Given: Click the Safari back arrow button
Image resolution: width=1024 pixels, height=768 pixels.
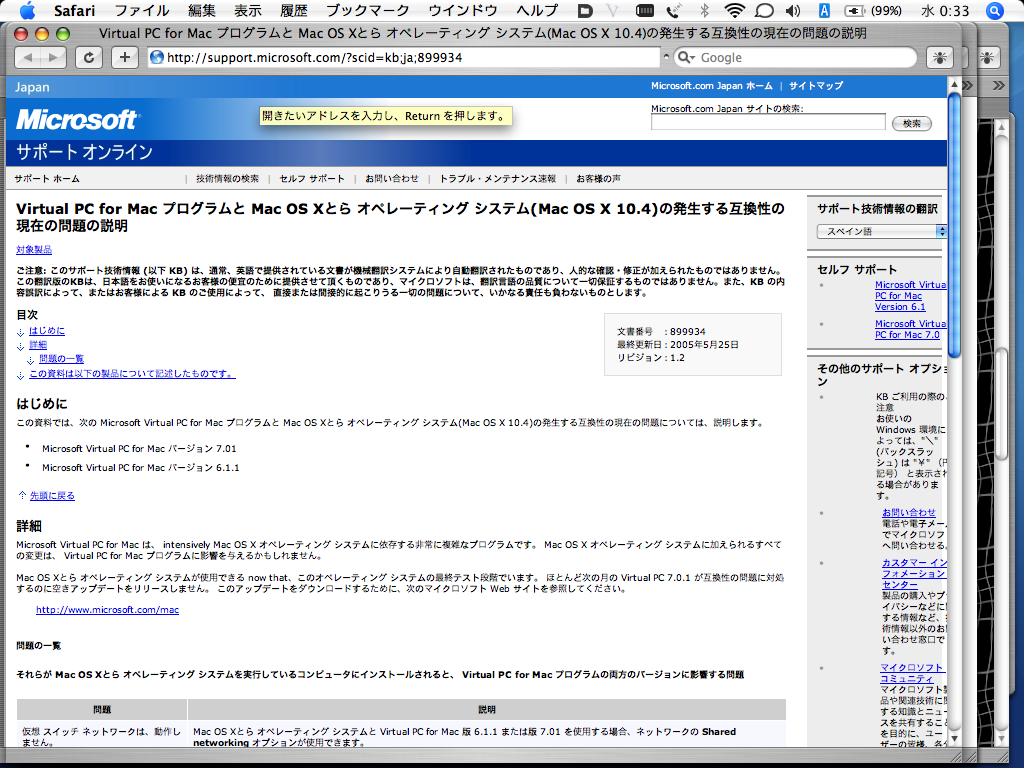Looking at the screenshot, I should click(27, 57).
